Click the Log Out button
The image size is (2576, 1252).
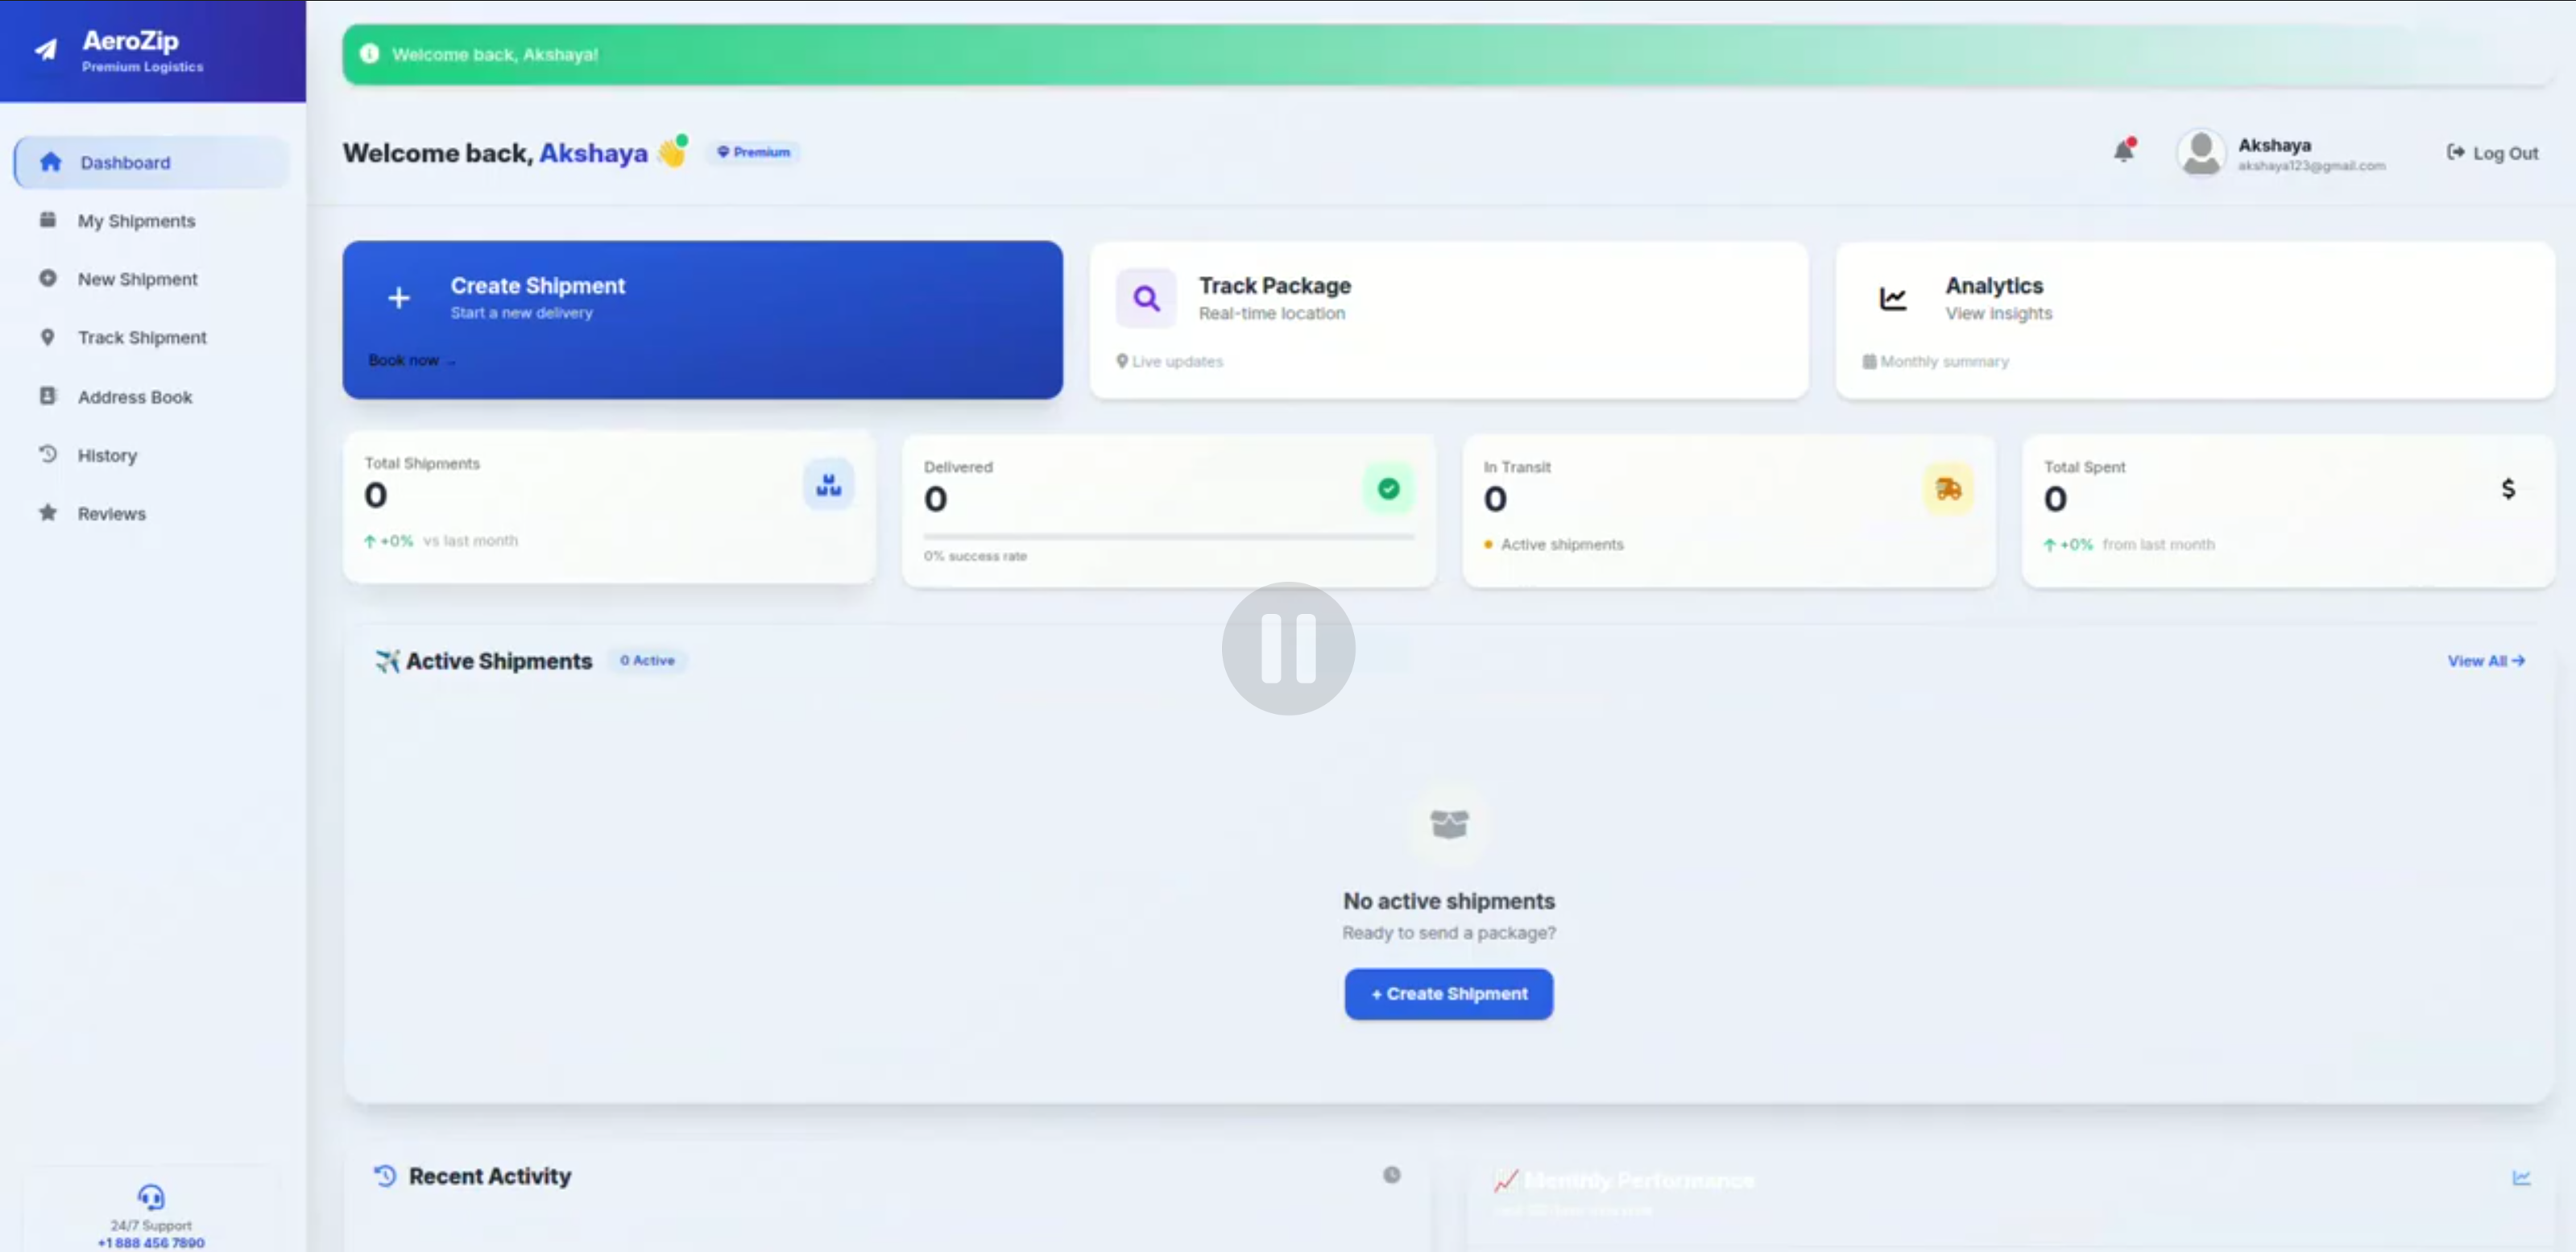[x=2492, y=153]
